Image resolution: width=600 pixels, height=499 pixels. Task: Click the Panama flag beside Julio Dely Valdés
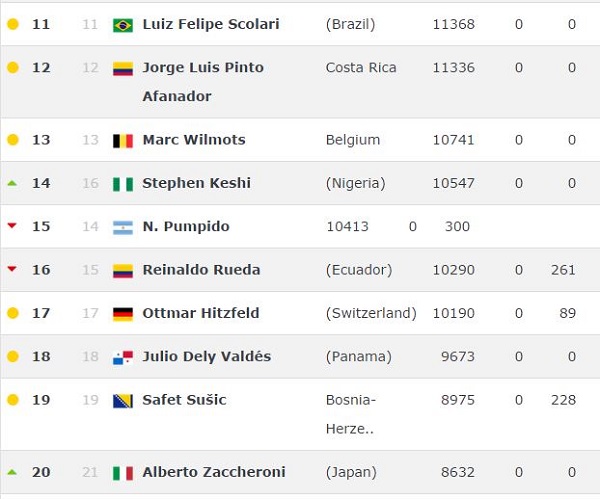(123, 357)
